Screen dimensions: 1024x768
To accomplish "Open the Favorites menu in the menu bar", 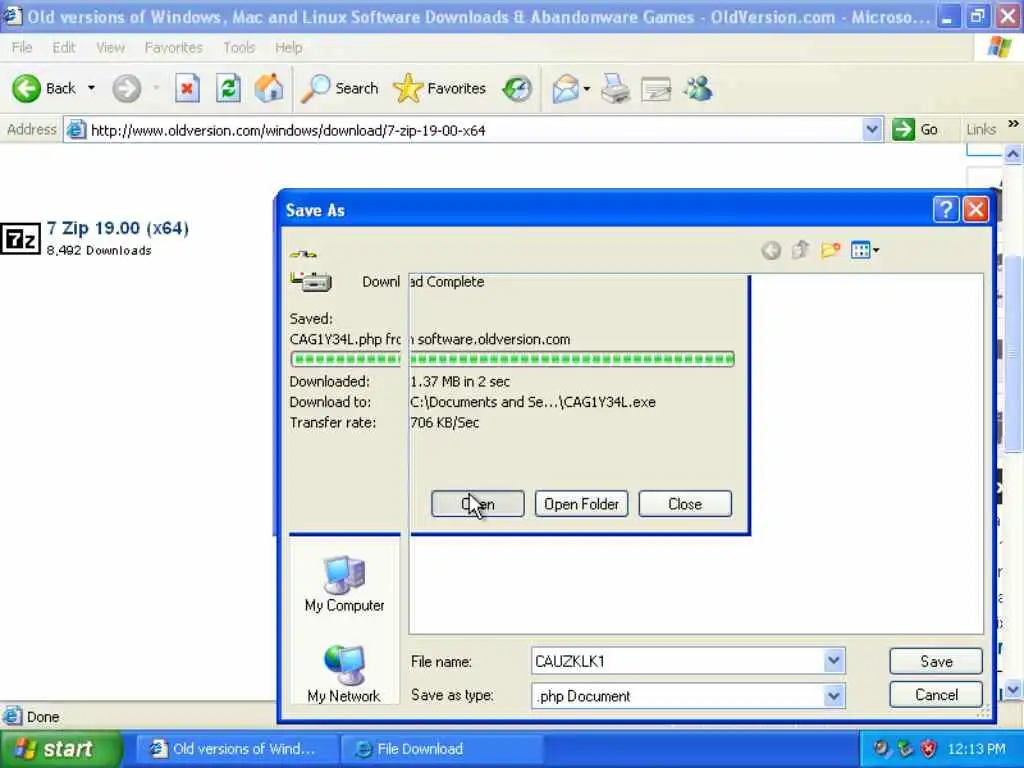I will point(174,48).
